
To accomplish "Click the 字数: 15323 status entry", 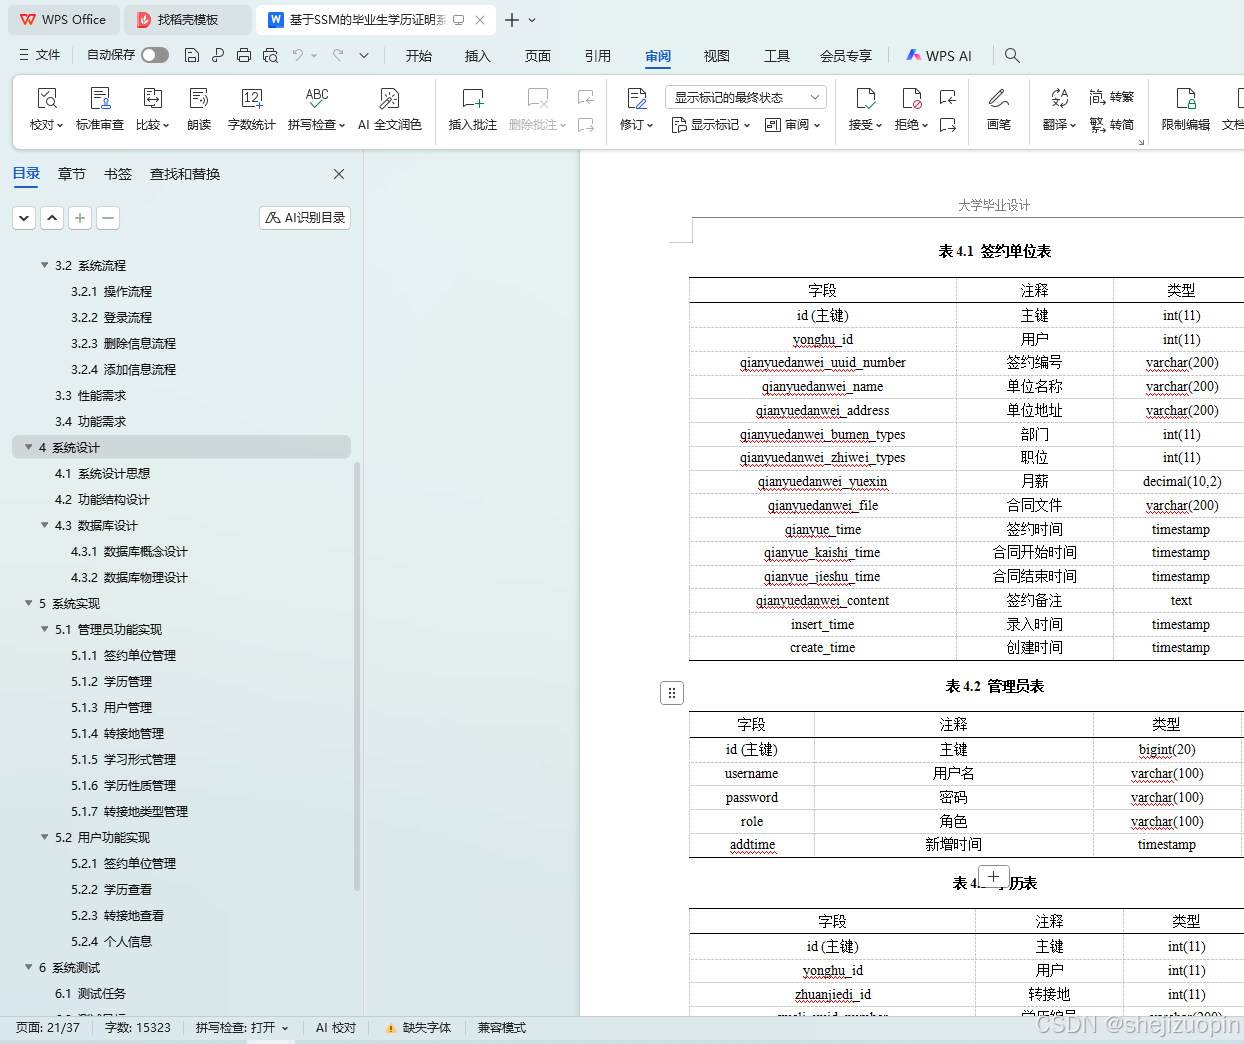I will tap(138, 1028).
